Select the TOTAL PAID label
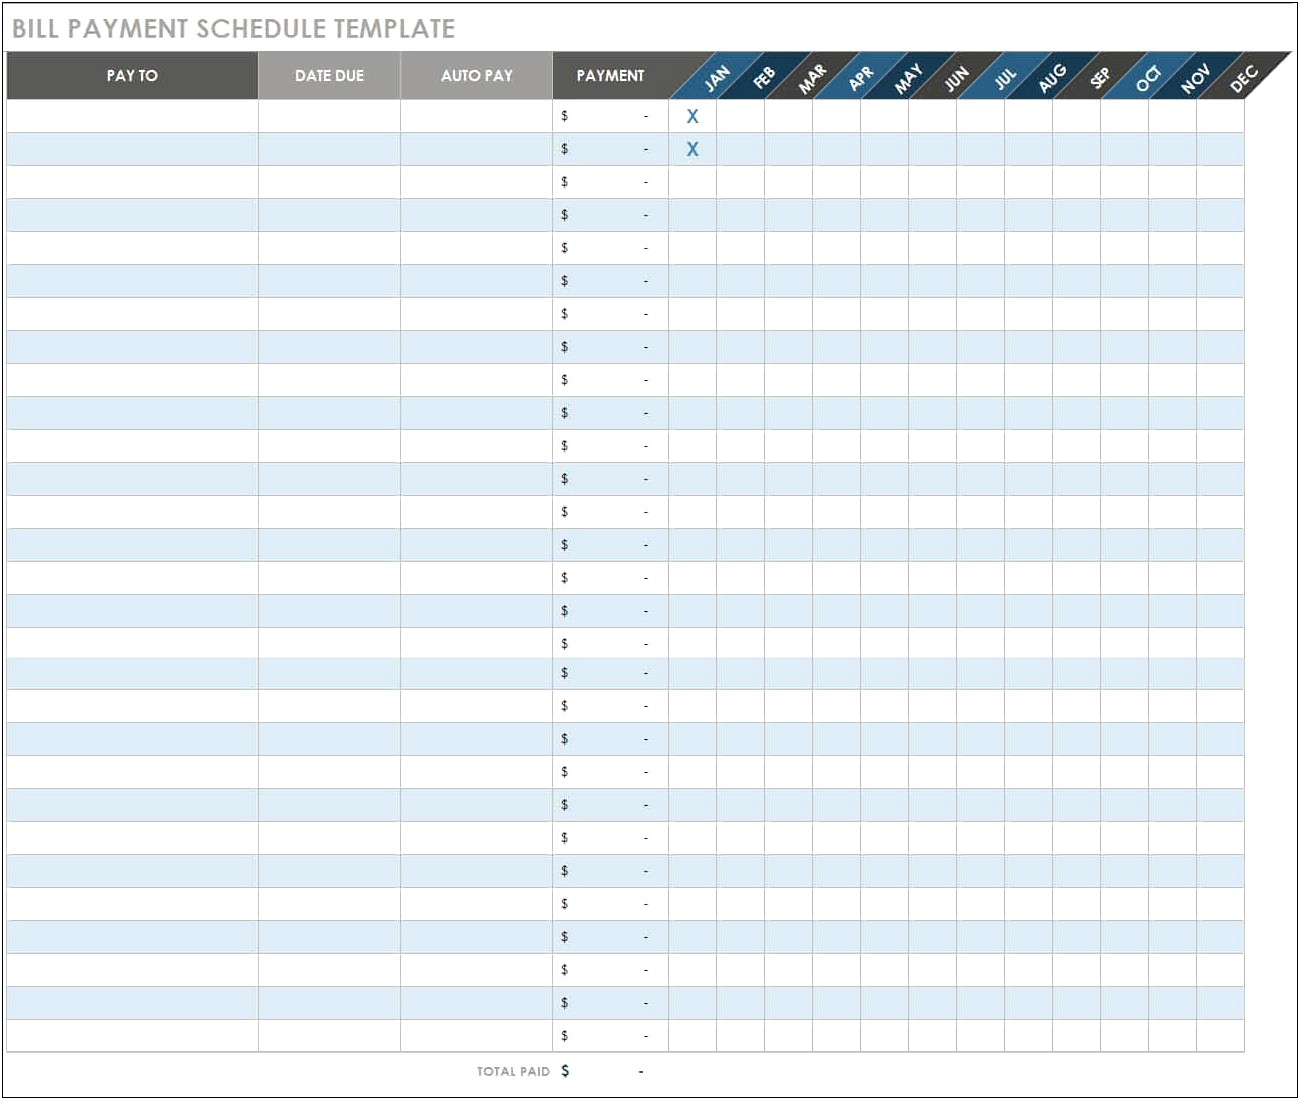This screenshot has height=1100, width=1300. coord(513,1071)
